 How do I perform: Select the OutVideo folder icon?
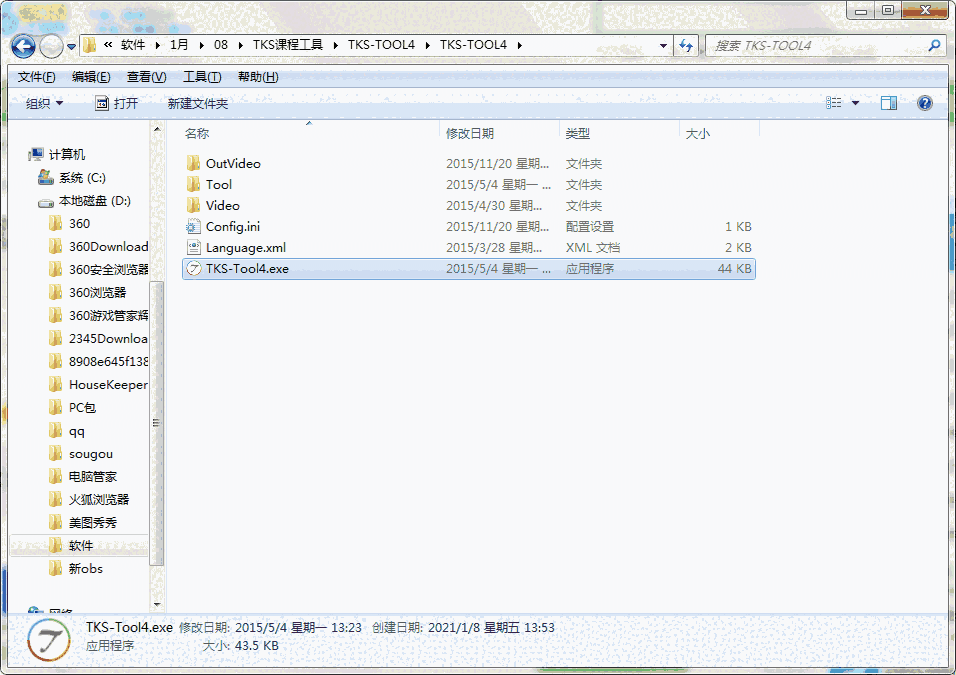coord(193,163)
